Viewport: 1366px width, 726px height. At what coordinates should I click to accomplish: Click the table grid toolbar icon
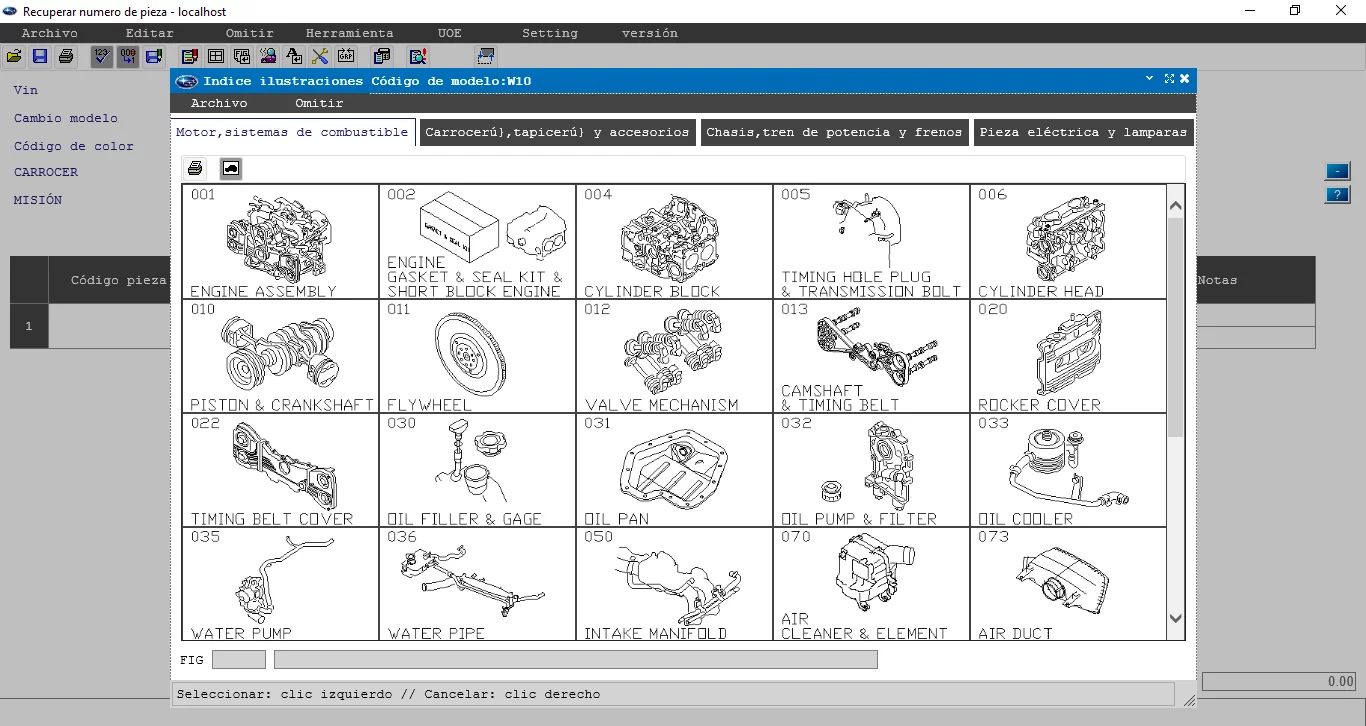pos(215,57)
